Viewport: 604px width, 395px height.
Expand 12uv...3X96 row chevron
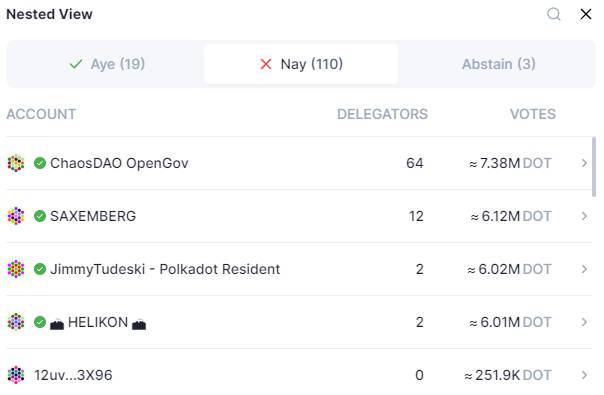pos(584,375)
